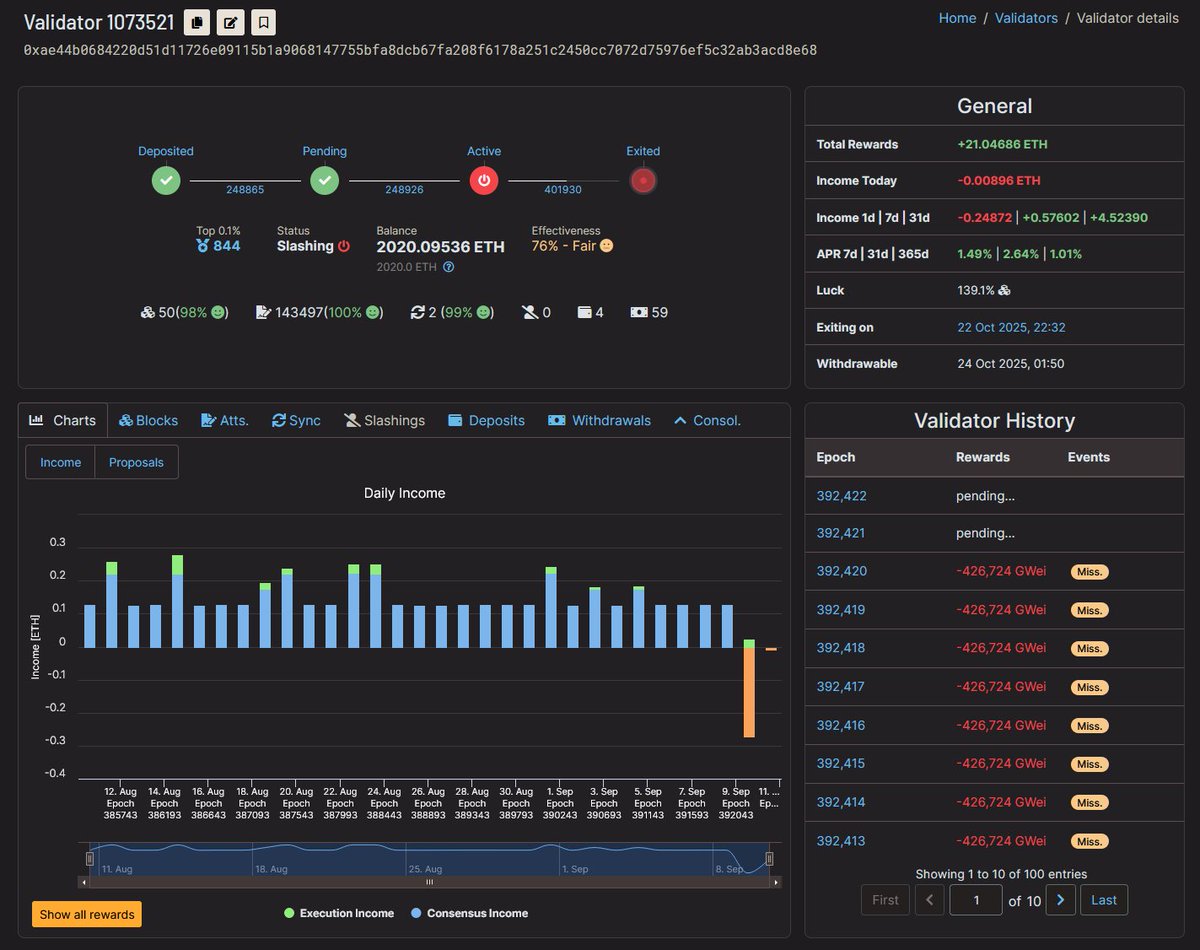Screen dimensions: 1200x950
Task: Click the medal rank 844 icon
Action: [204, 246]
